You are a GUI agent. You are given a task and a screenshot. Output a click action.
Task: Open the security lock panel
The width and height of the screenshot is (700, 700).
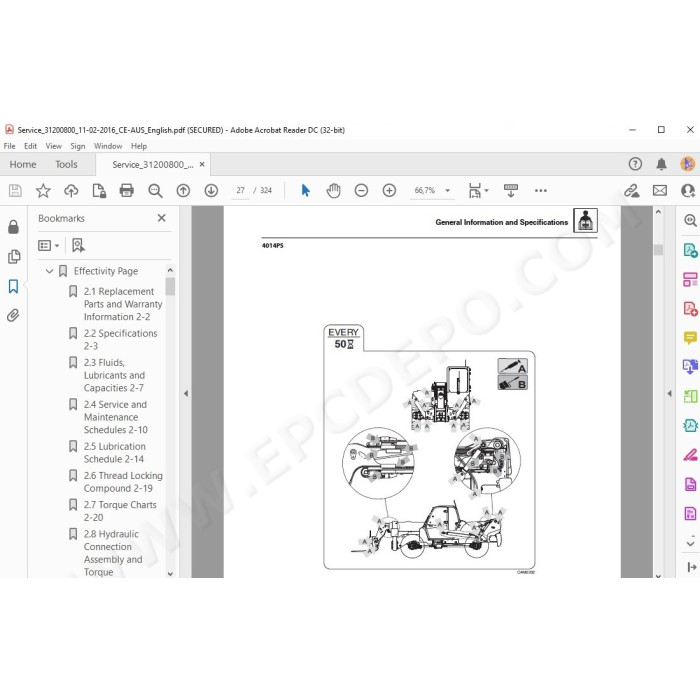[13, 227]
